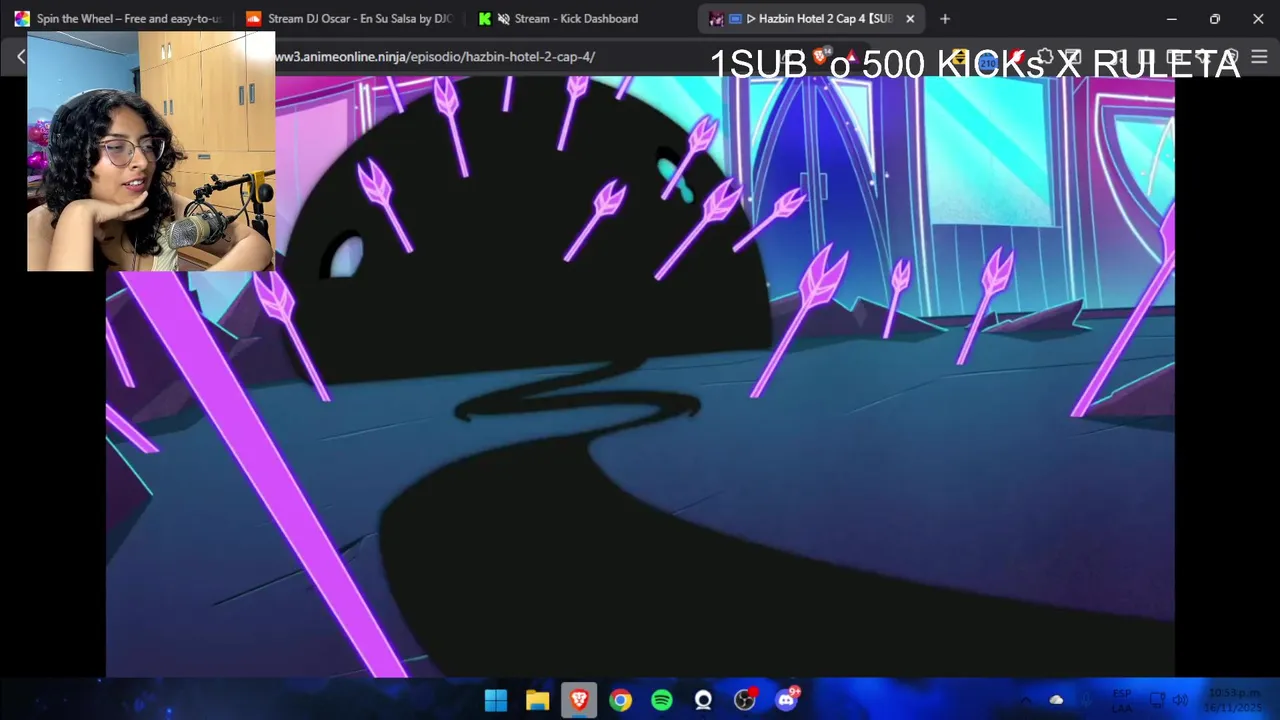The width and height of the screenshot is (1280, 720).
Task: Open the Windows Start menu
Action: click(496, 700)
